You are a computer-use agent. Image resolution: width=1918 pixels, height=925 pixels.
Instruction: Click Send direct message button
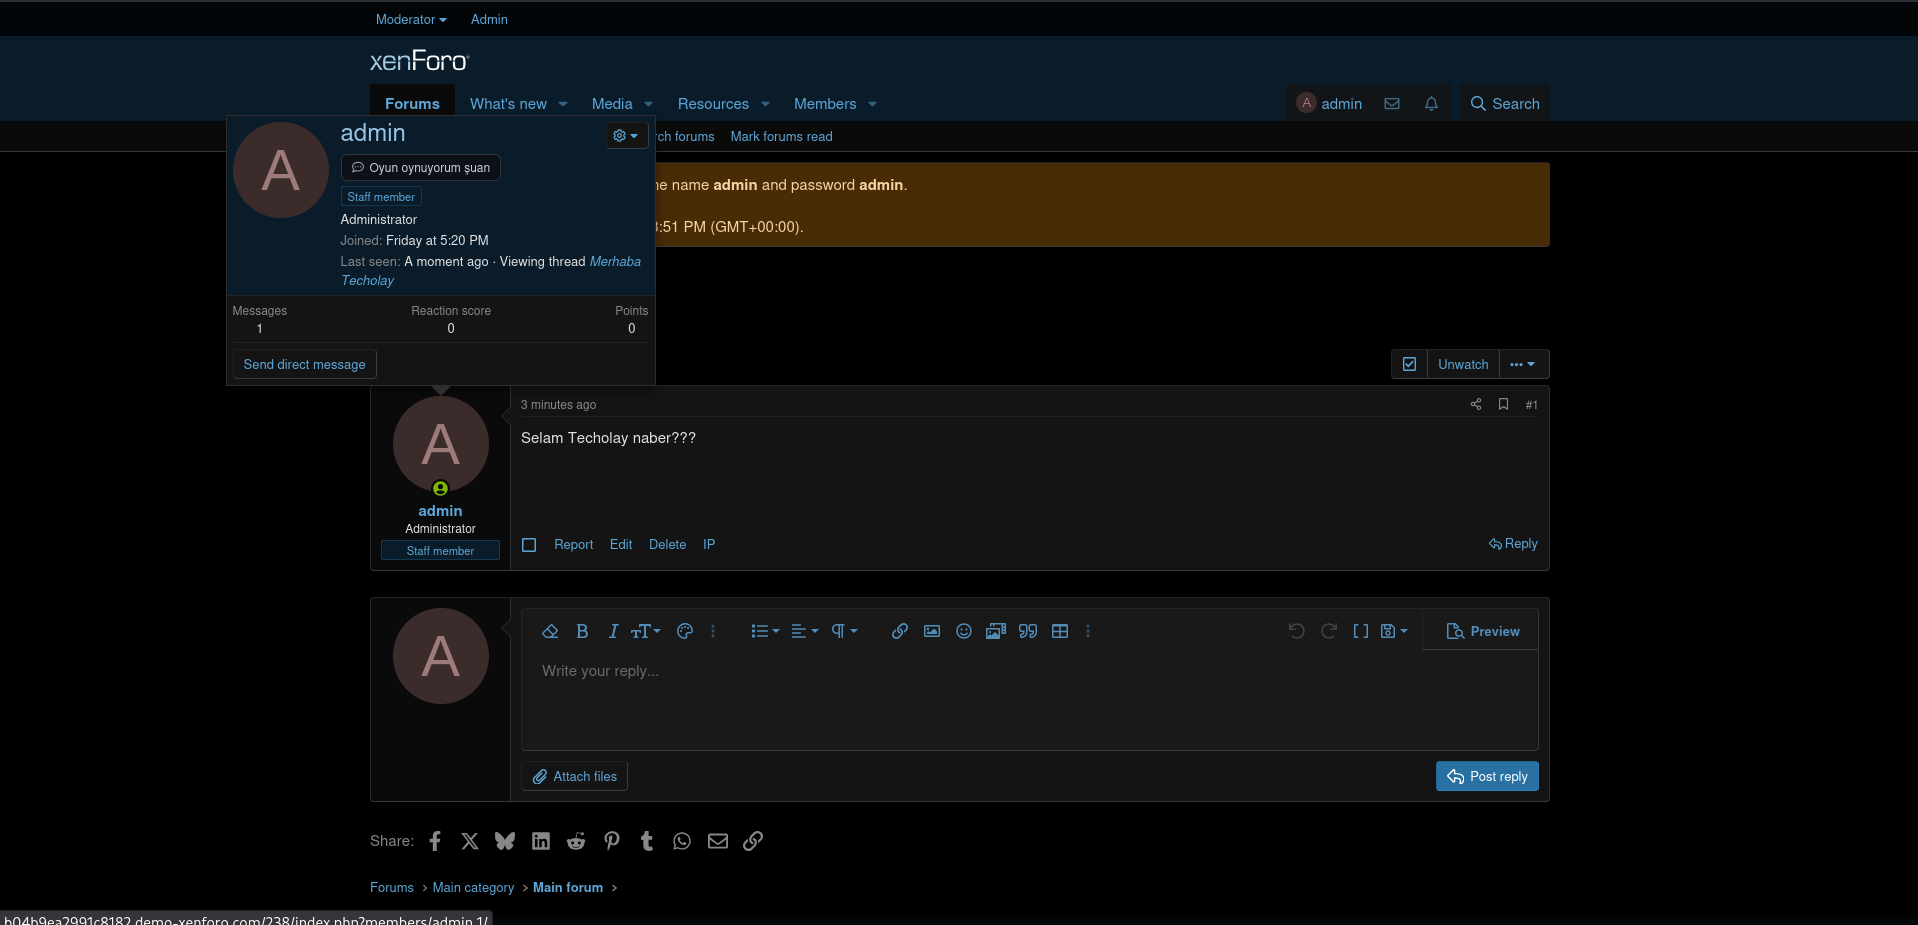coord(304,364)
